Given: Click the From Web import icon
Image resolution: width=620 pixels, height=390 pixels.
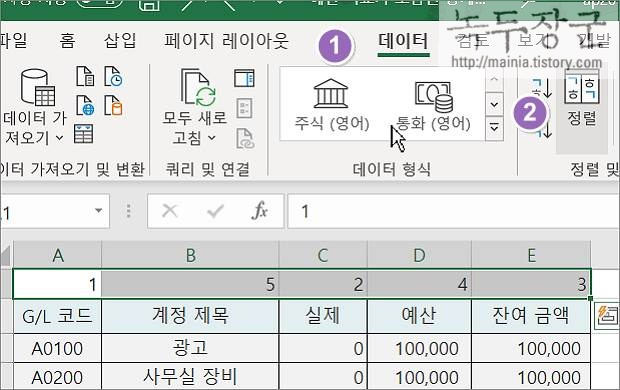Looking at the screenshot, I should coord(85,105).
